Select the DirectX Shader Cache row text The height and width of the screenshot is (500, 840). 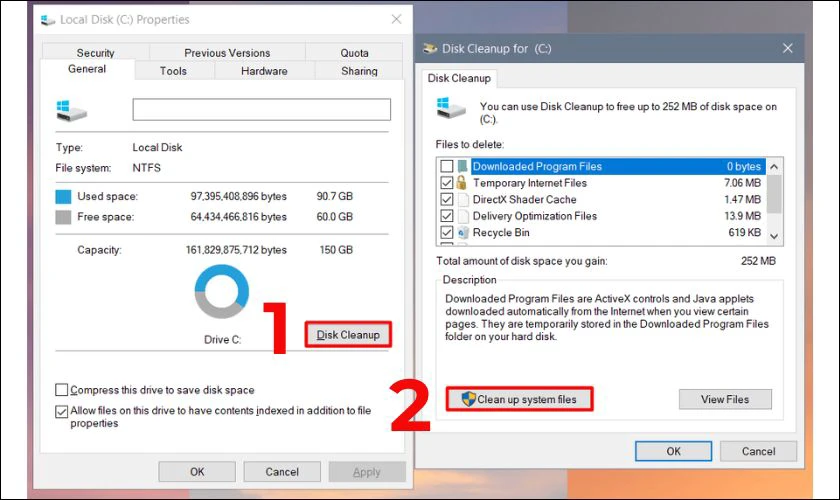click(524, 199)
